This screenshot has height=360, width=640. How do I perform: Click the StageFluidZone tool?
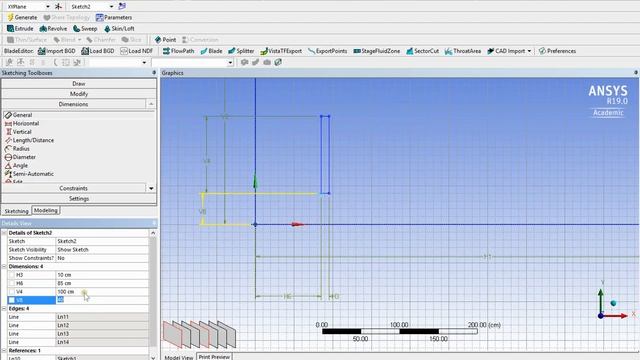[376, 51]
